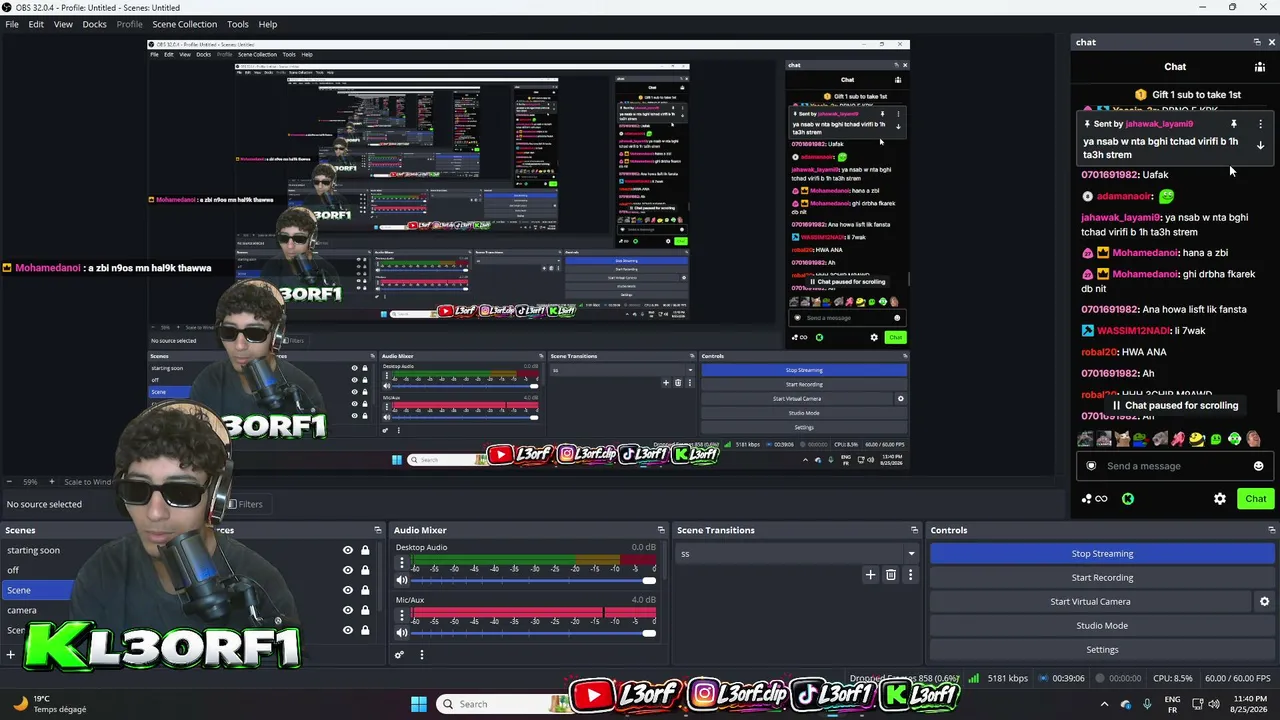Unlock the first source row
1280x720 pixels.
tap(365, 550)
